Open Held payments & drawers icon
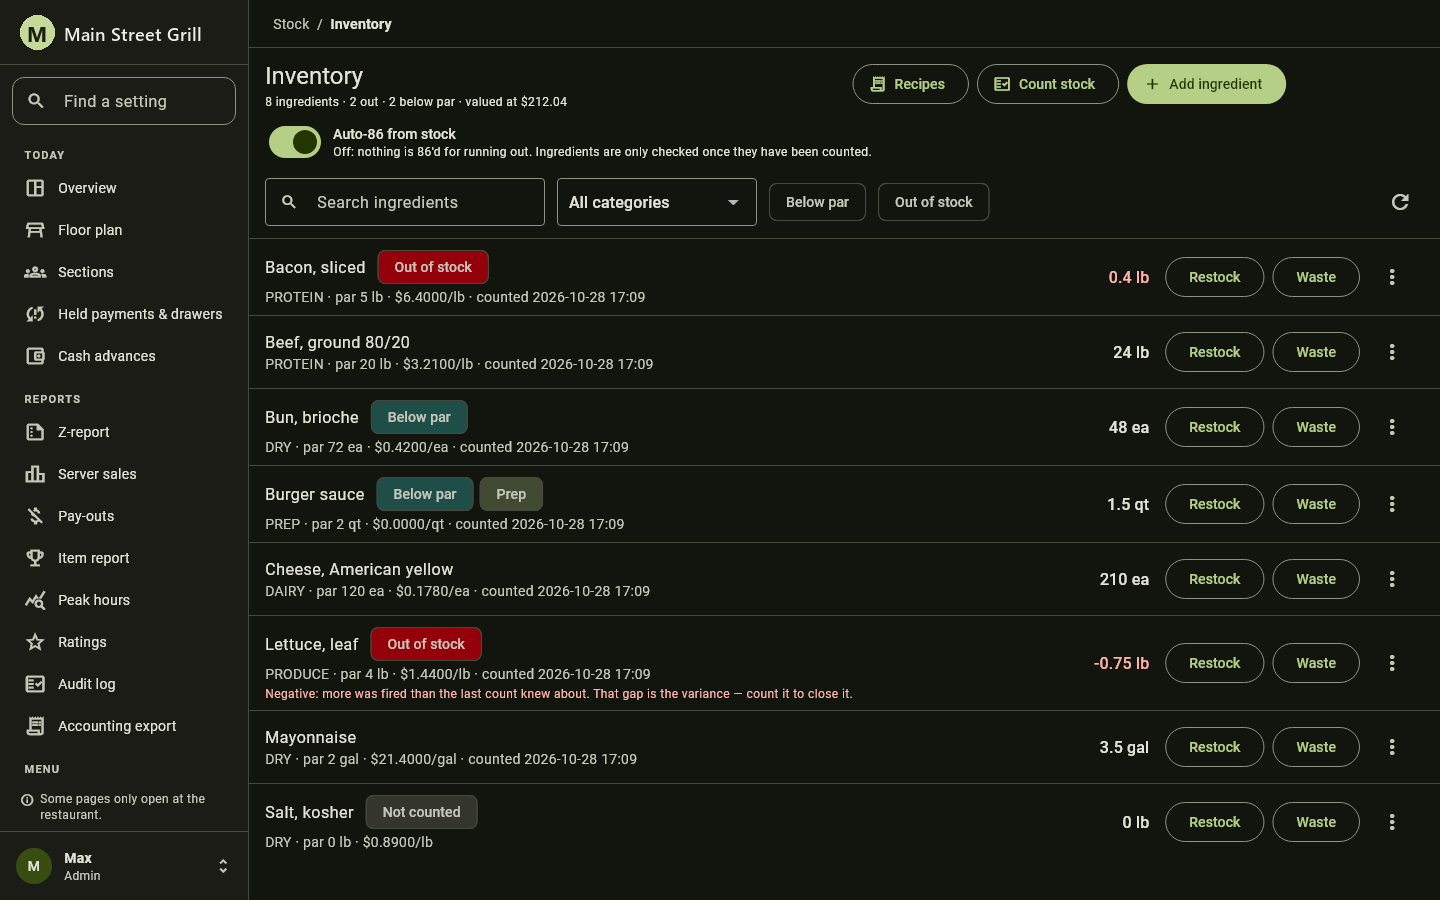Image resolution: width=1440 pixels, height=900 pixels. click(35, 314)
